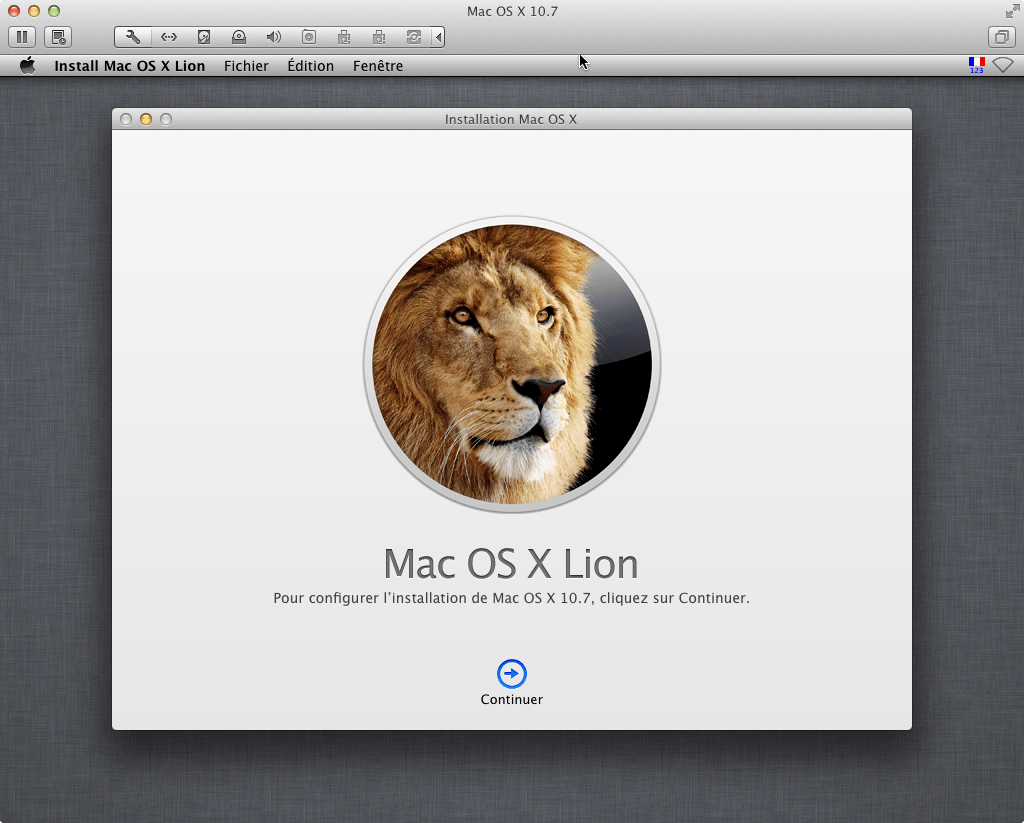The width and height of the screenshot is (1024, 823).
Task: Click the Continuer arrow button
Action: [x=512, y=673]
